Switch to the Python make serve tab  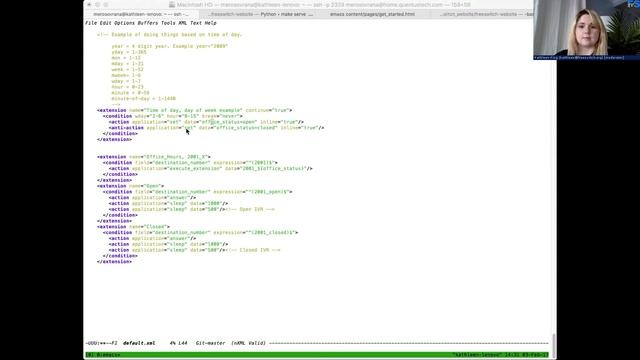tap(260, 14)
